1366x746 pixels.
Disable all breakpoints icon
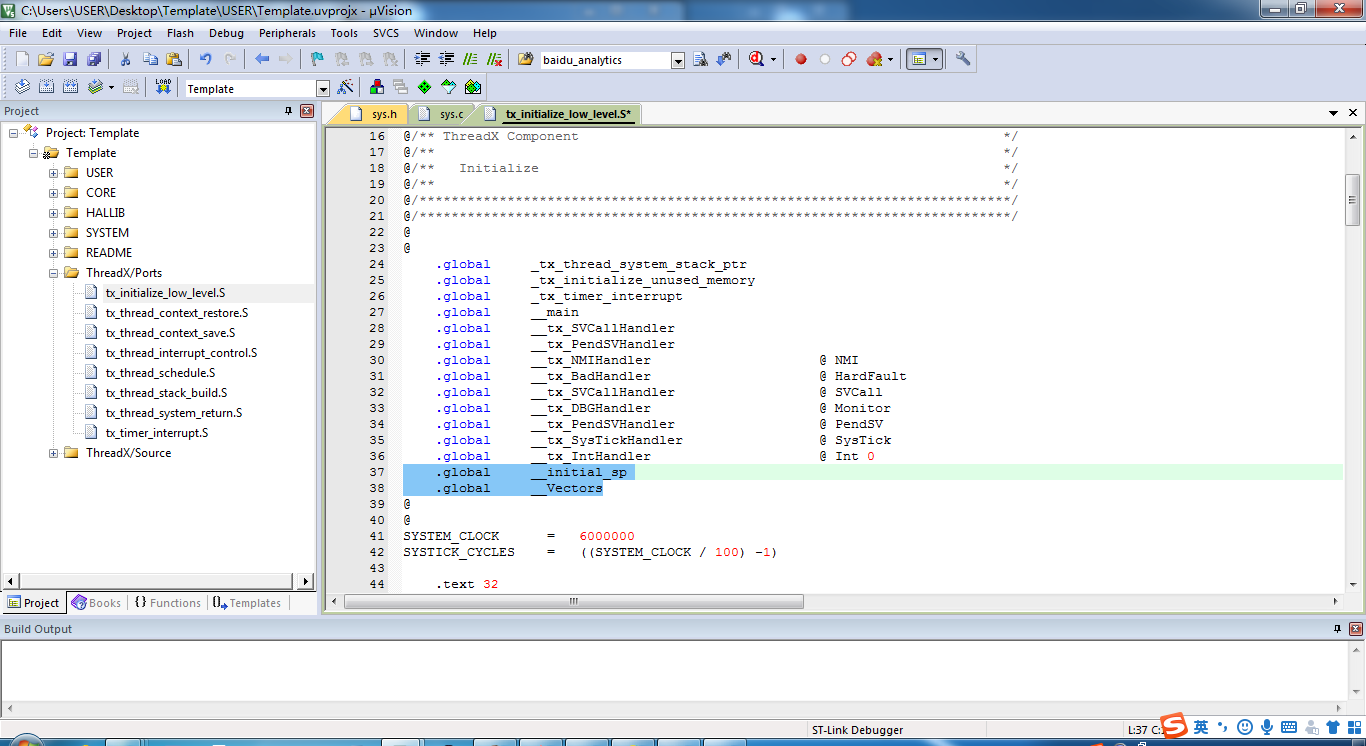click(849, 60)
